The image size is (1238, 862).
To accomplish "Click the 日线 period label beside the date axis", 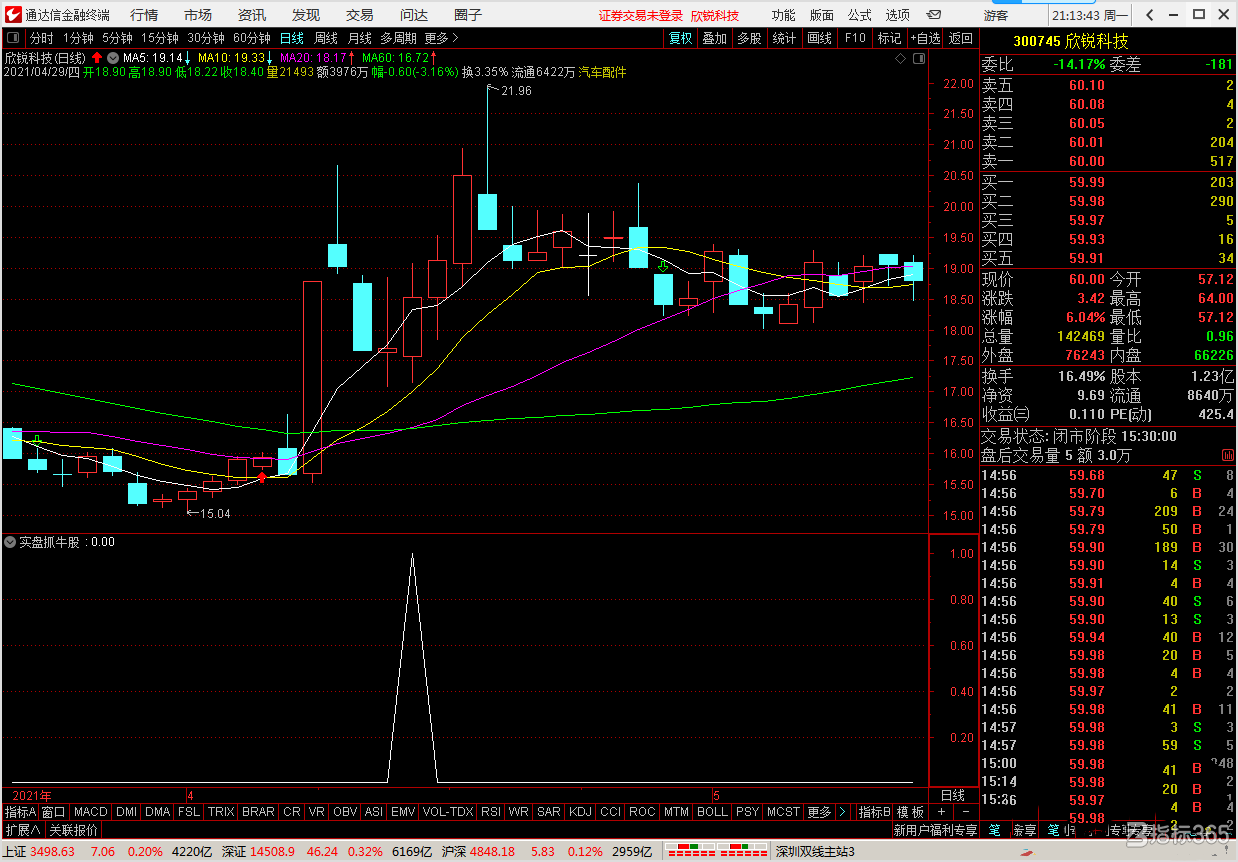I will [x=953, y=795].
